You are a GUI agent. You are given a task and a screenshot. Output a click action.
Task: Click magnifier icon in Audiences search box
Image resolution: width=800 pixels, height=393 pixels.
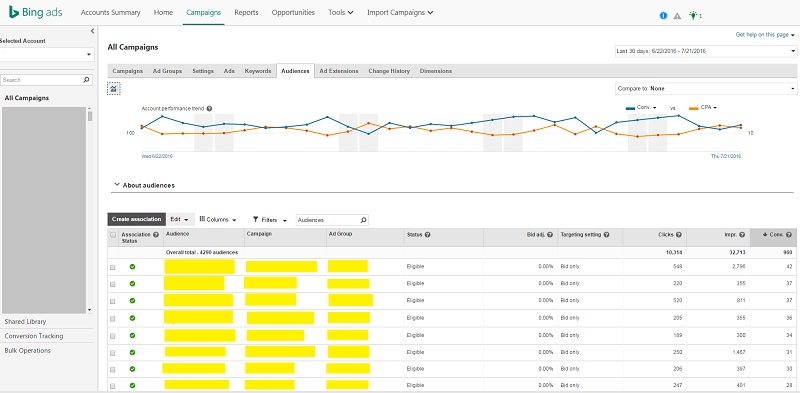pos(363,220)
